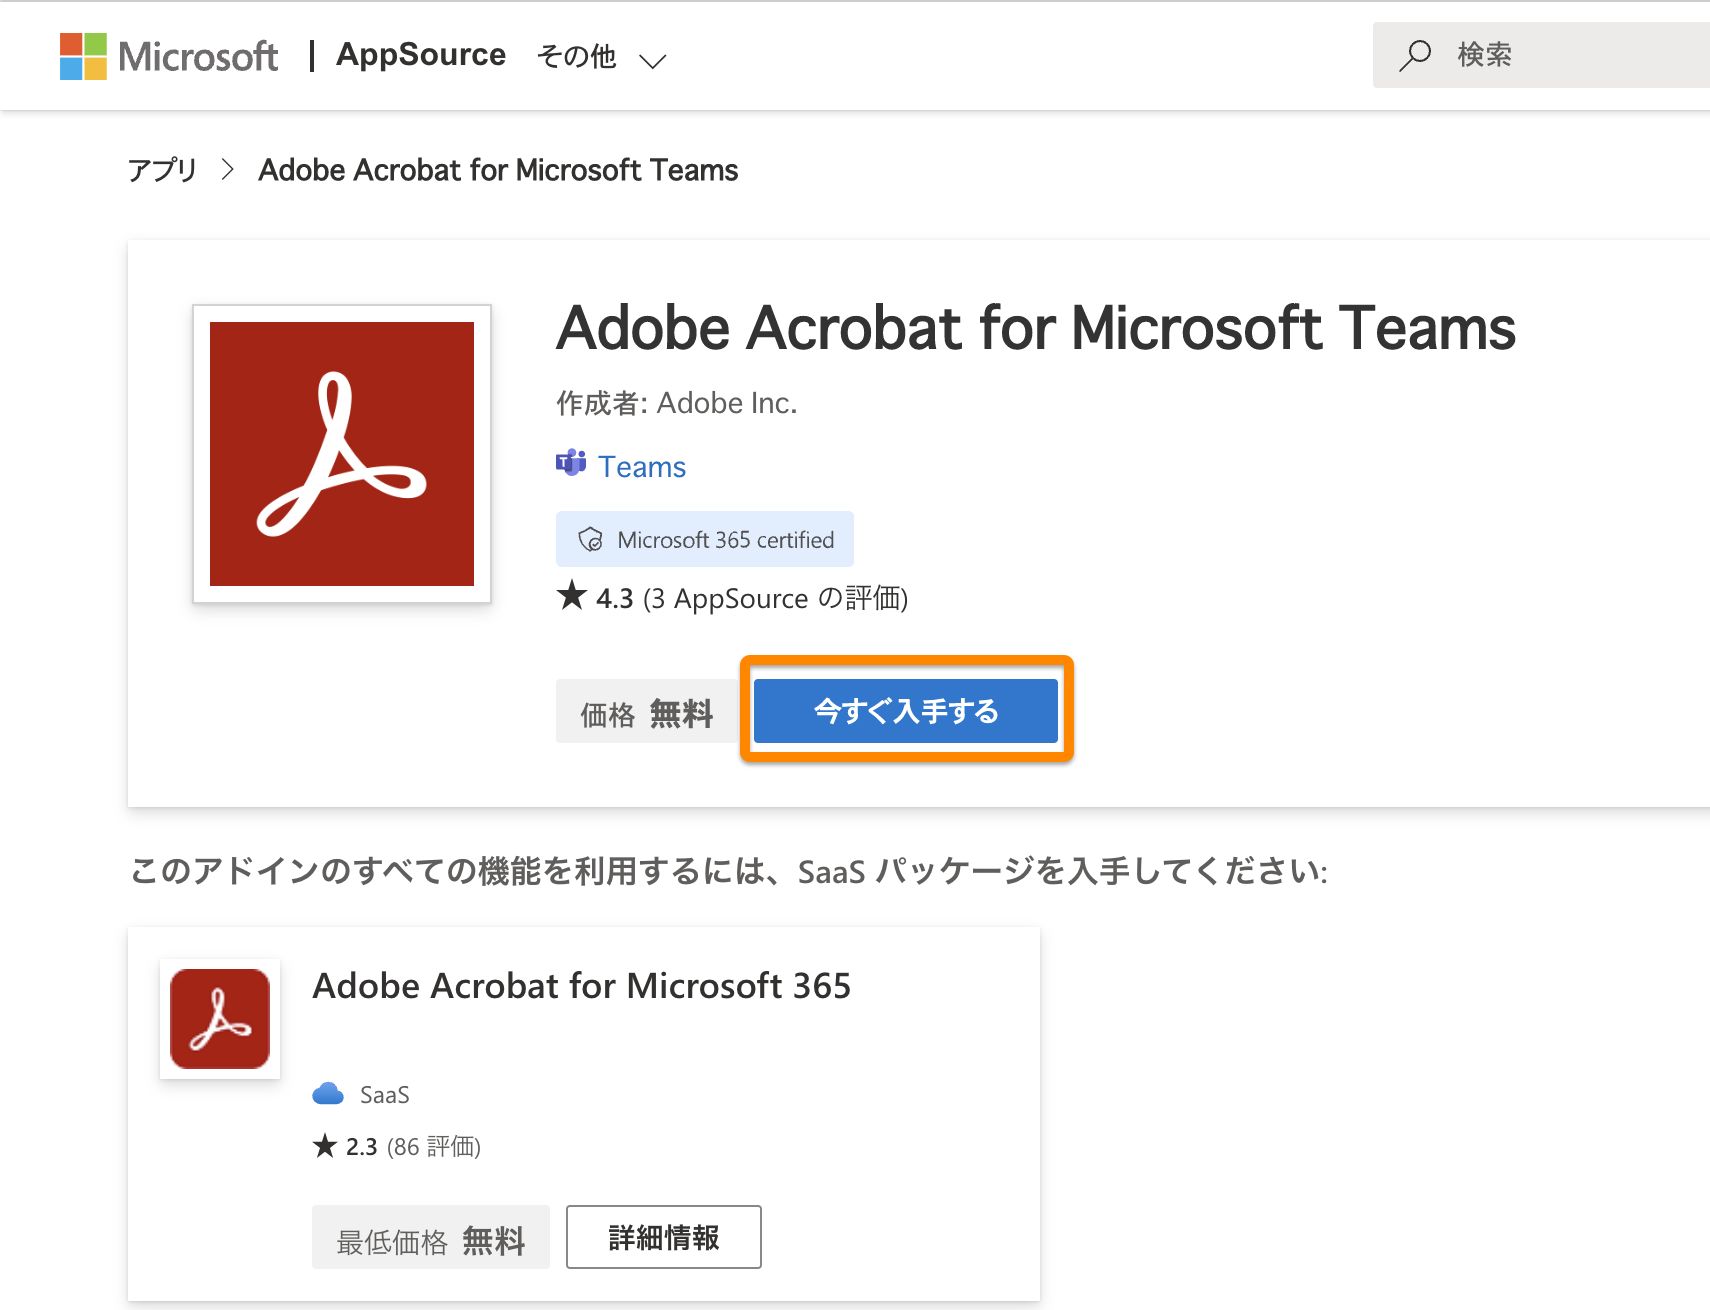Click the star icon next to the 2.3 rating

click(x=325, y=1145)
